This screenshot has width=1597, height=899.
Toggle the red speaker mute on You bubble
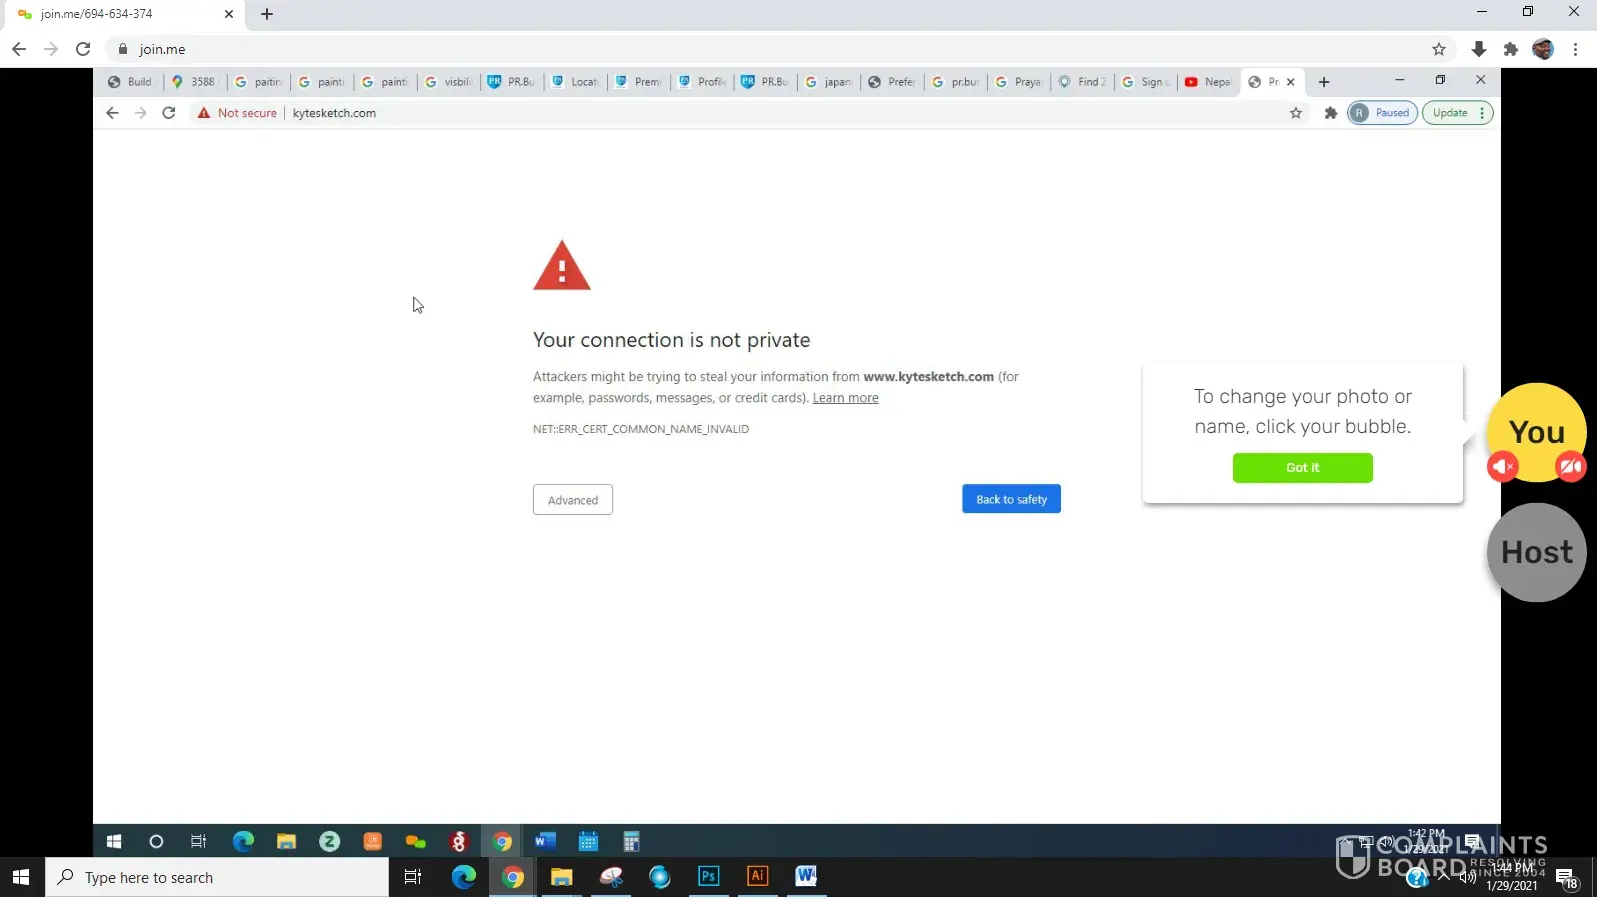click(x=1502, y=467)
